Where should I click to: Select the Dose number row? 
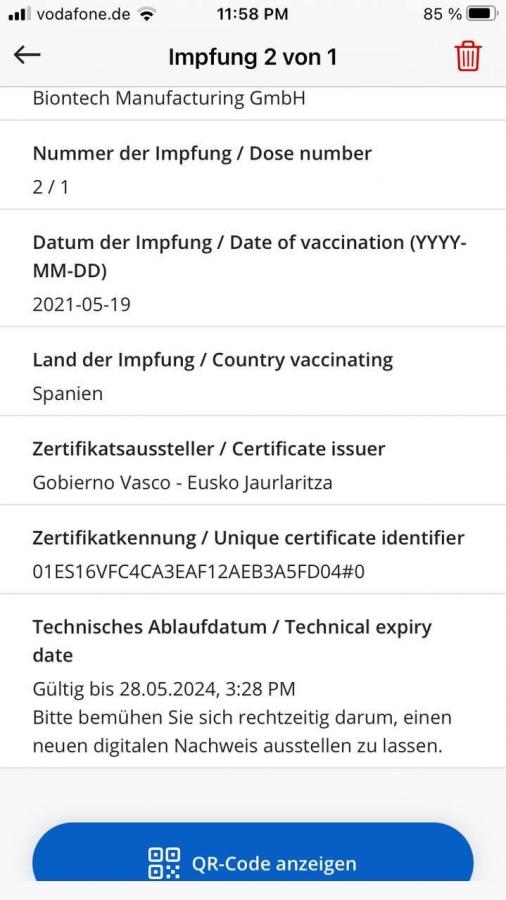(253, 165)
